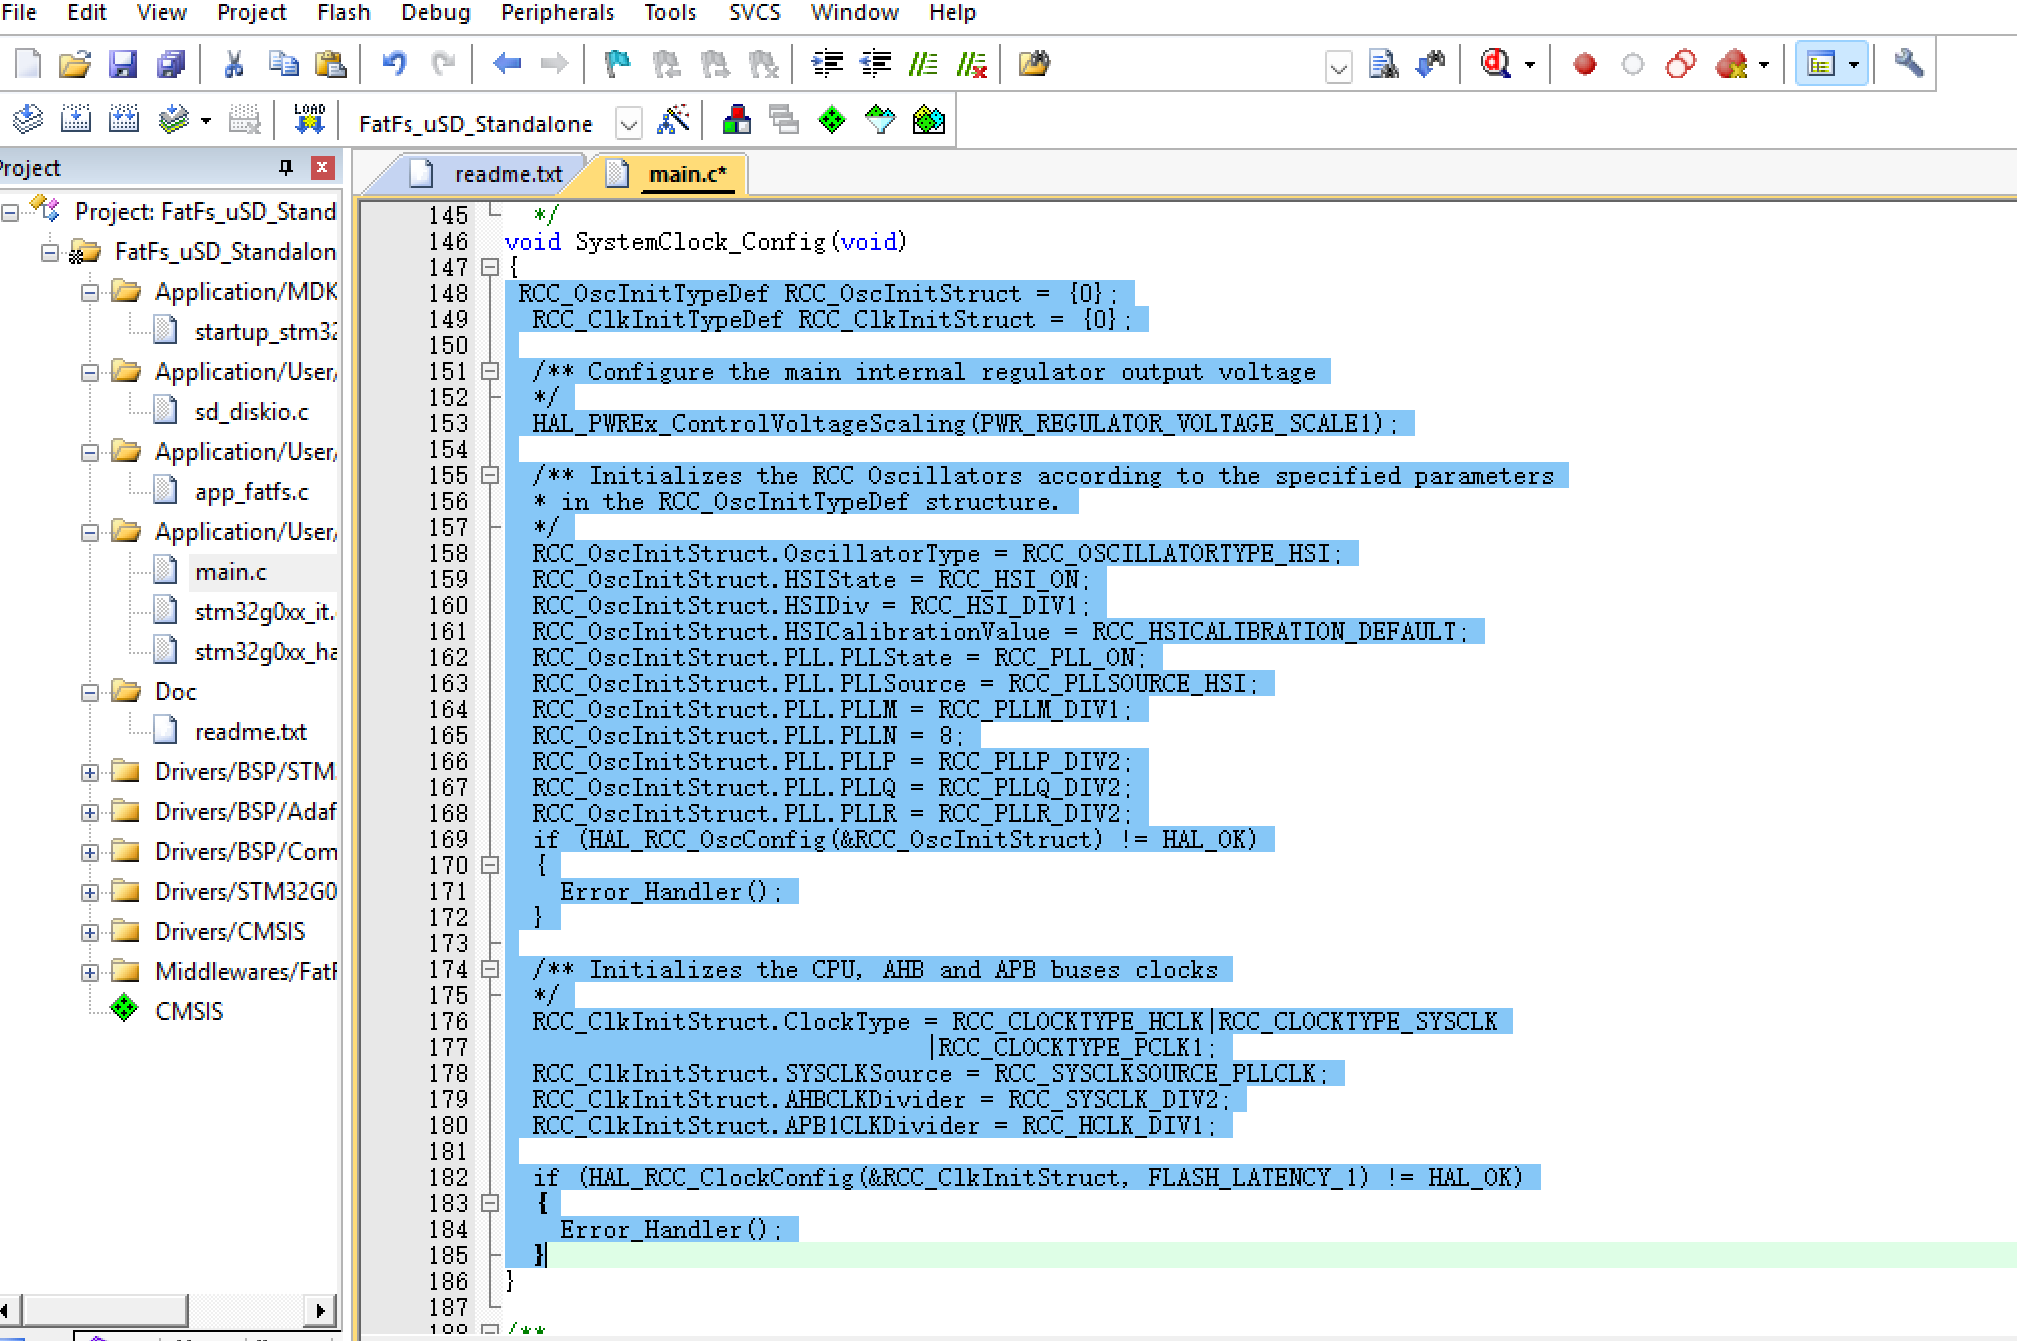Viewport: 2017px width, 1341px height.
Task: Start debug session magnifier icon
Action: (x=1495, y=65)
